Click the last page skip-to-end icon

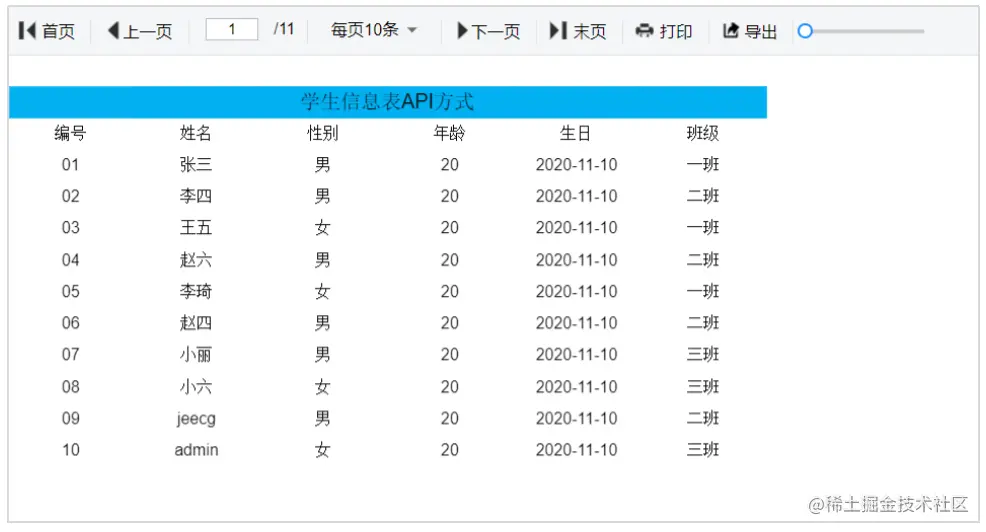click(x=558, y=30)
